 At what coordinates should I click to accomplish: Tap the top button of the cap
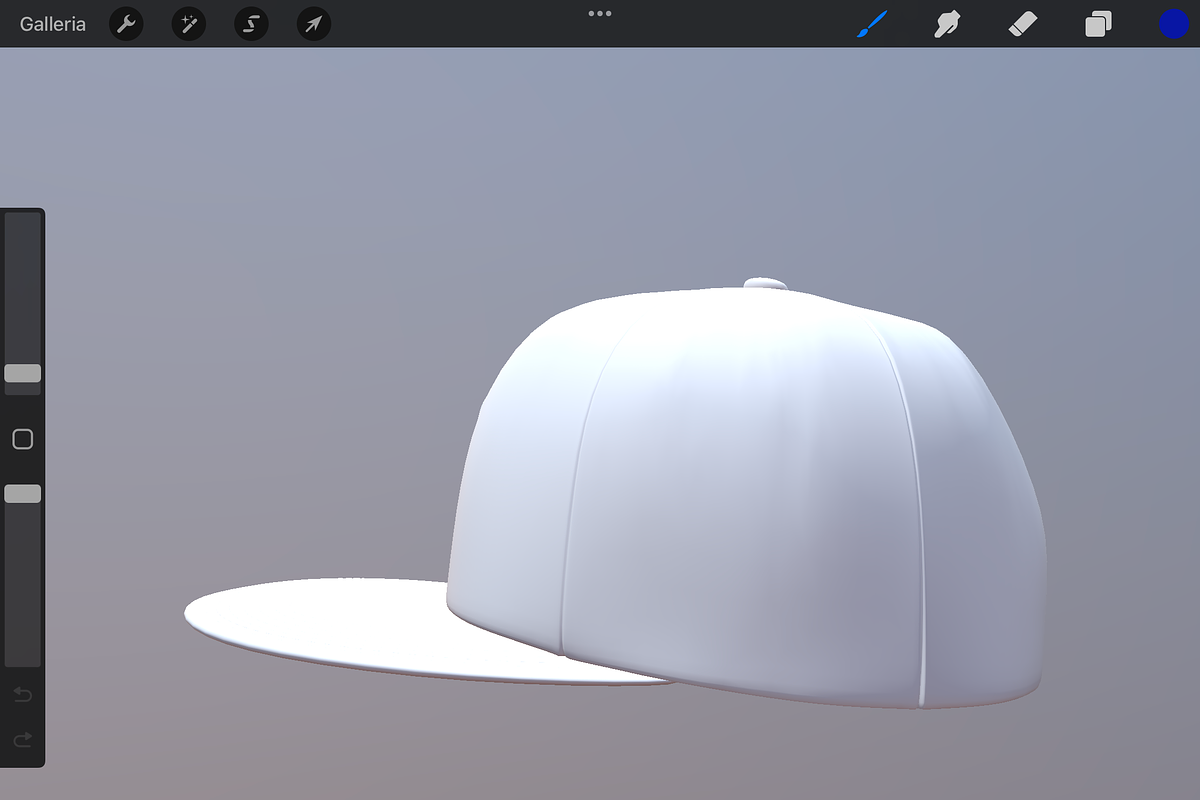tap(766, 284)
